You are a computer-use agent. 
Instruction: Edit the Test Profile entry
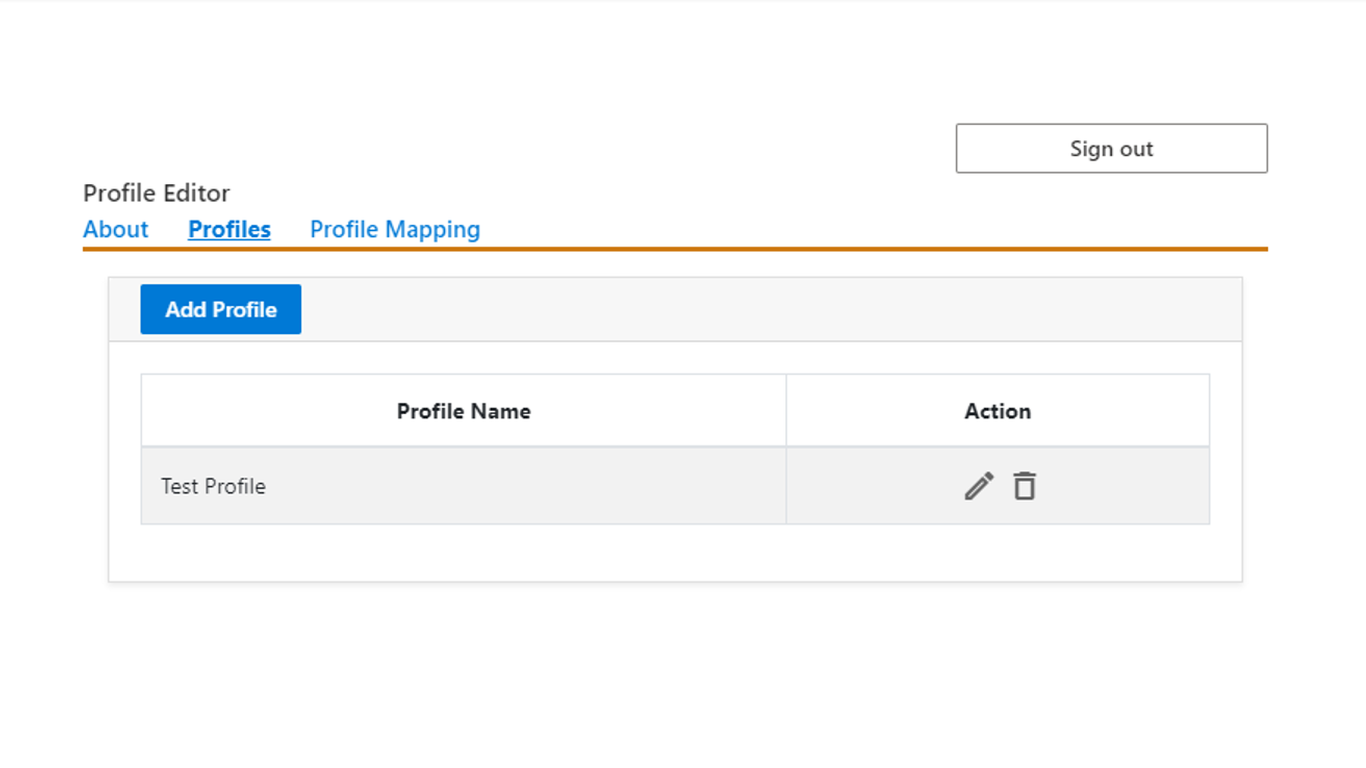point(979,486)
